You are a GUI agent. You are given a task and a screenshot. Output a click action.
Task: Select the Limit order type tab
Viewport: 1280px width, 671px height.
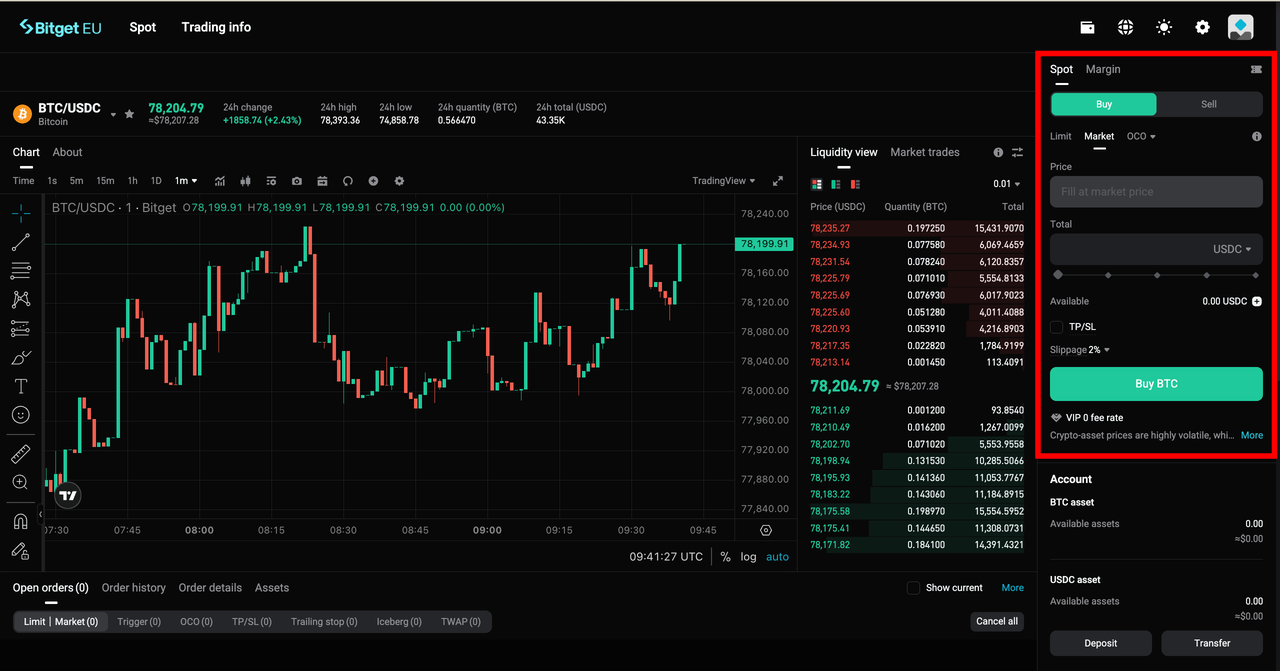click(1060, 136)
